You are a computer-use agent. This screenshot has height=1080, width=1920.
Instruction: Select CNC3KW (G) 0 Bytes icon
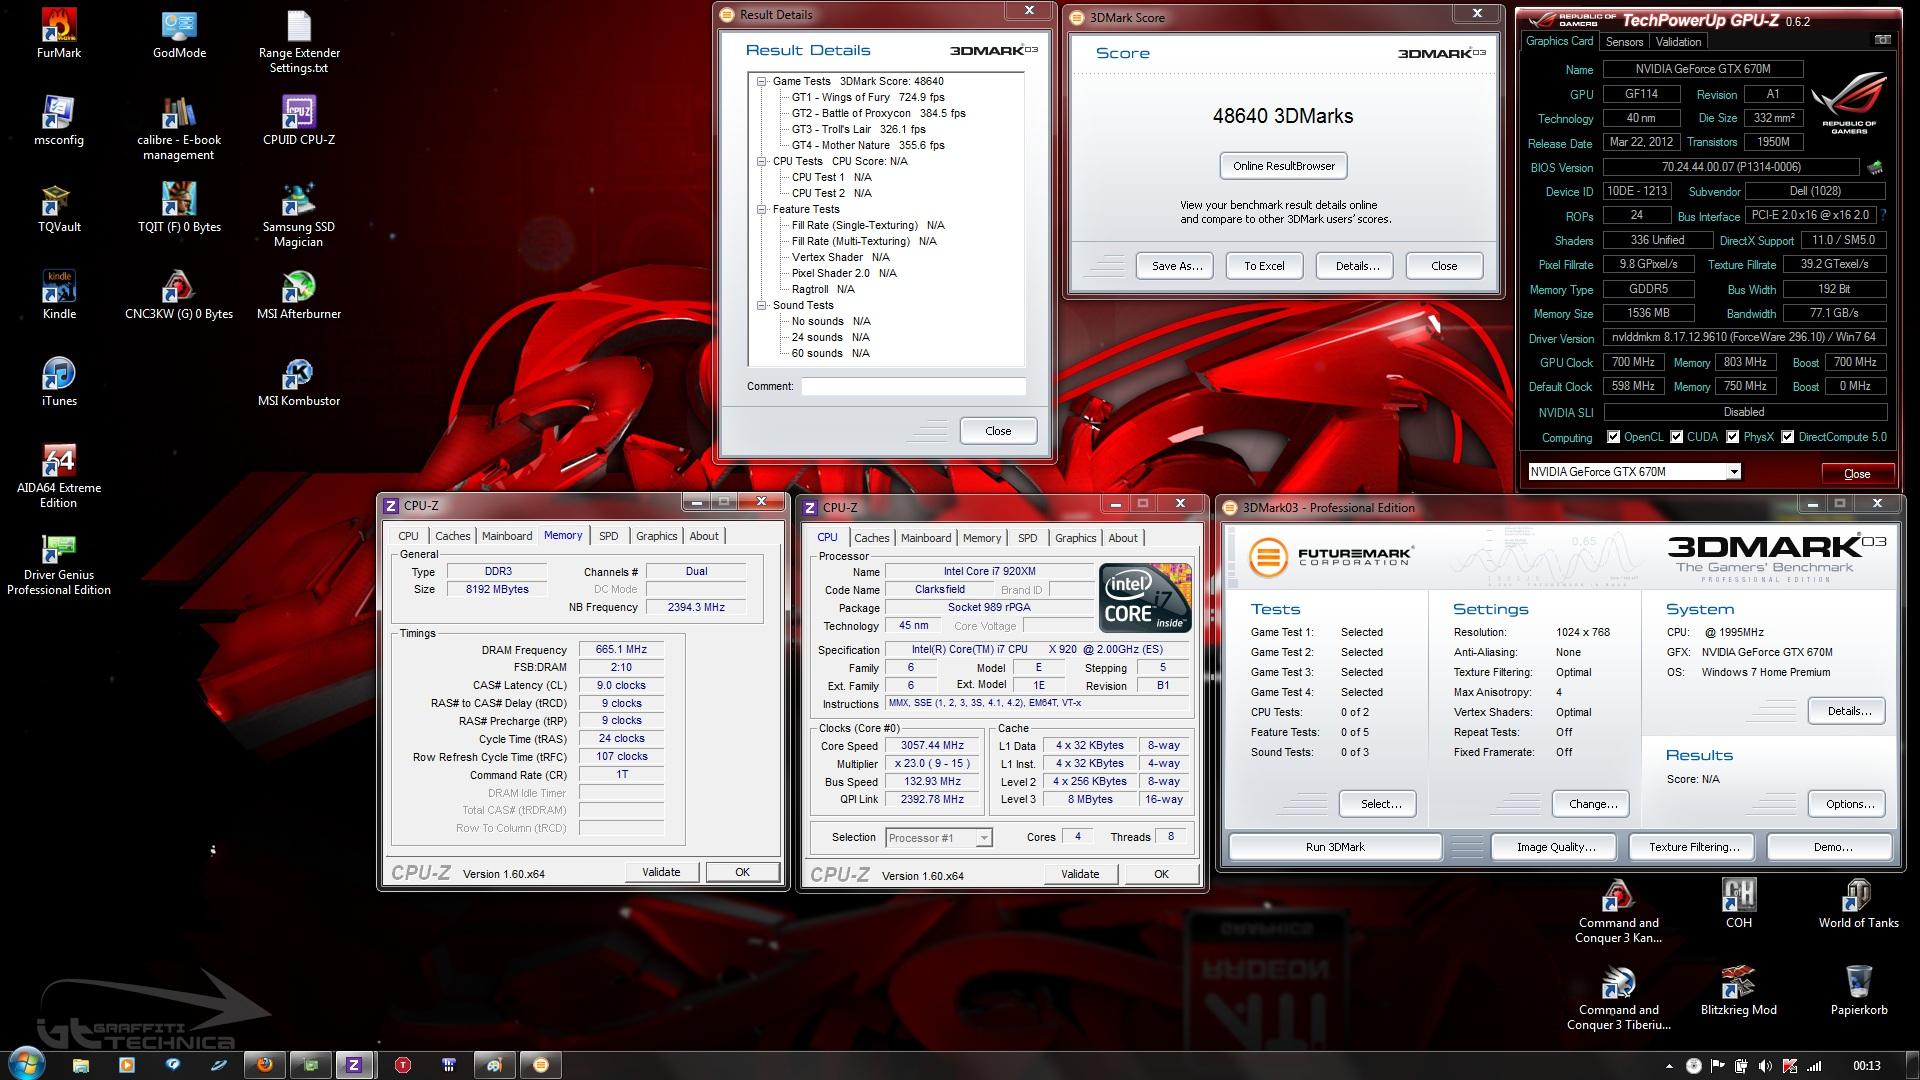(x=179, y=295)
